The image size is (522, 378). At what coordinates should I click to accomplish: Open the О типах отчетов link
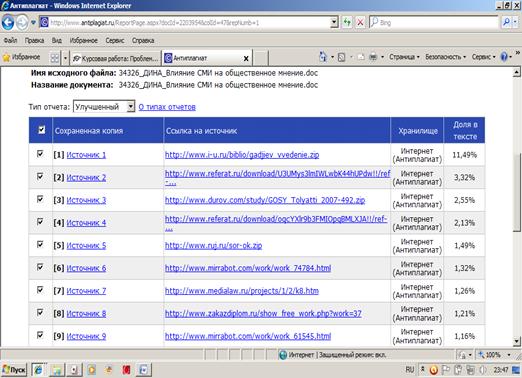coord(167,107)
